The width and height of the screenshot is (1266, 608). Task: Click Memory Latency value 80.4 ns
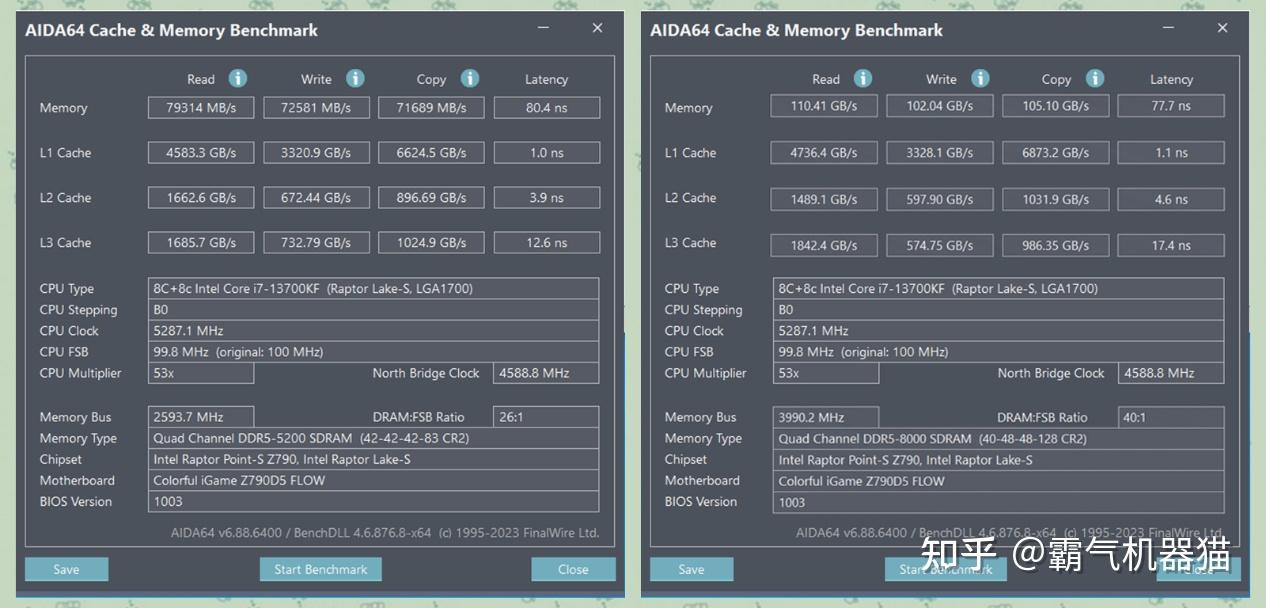tap(546, 107)
